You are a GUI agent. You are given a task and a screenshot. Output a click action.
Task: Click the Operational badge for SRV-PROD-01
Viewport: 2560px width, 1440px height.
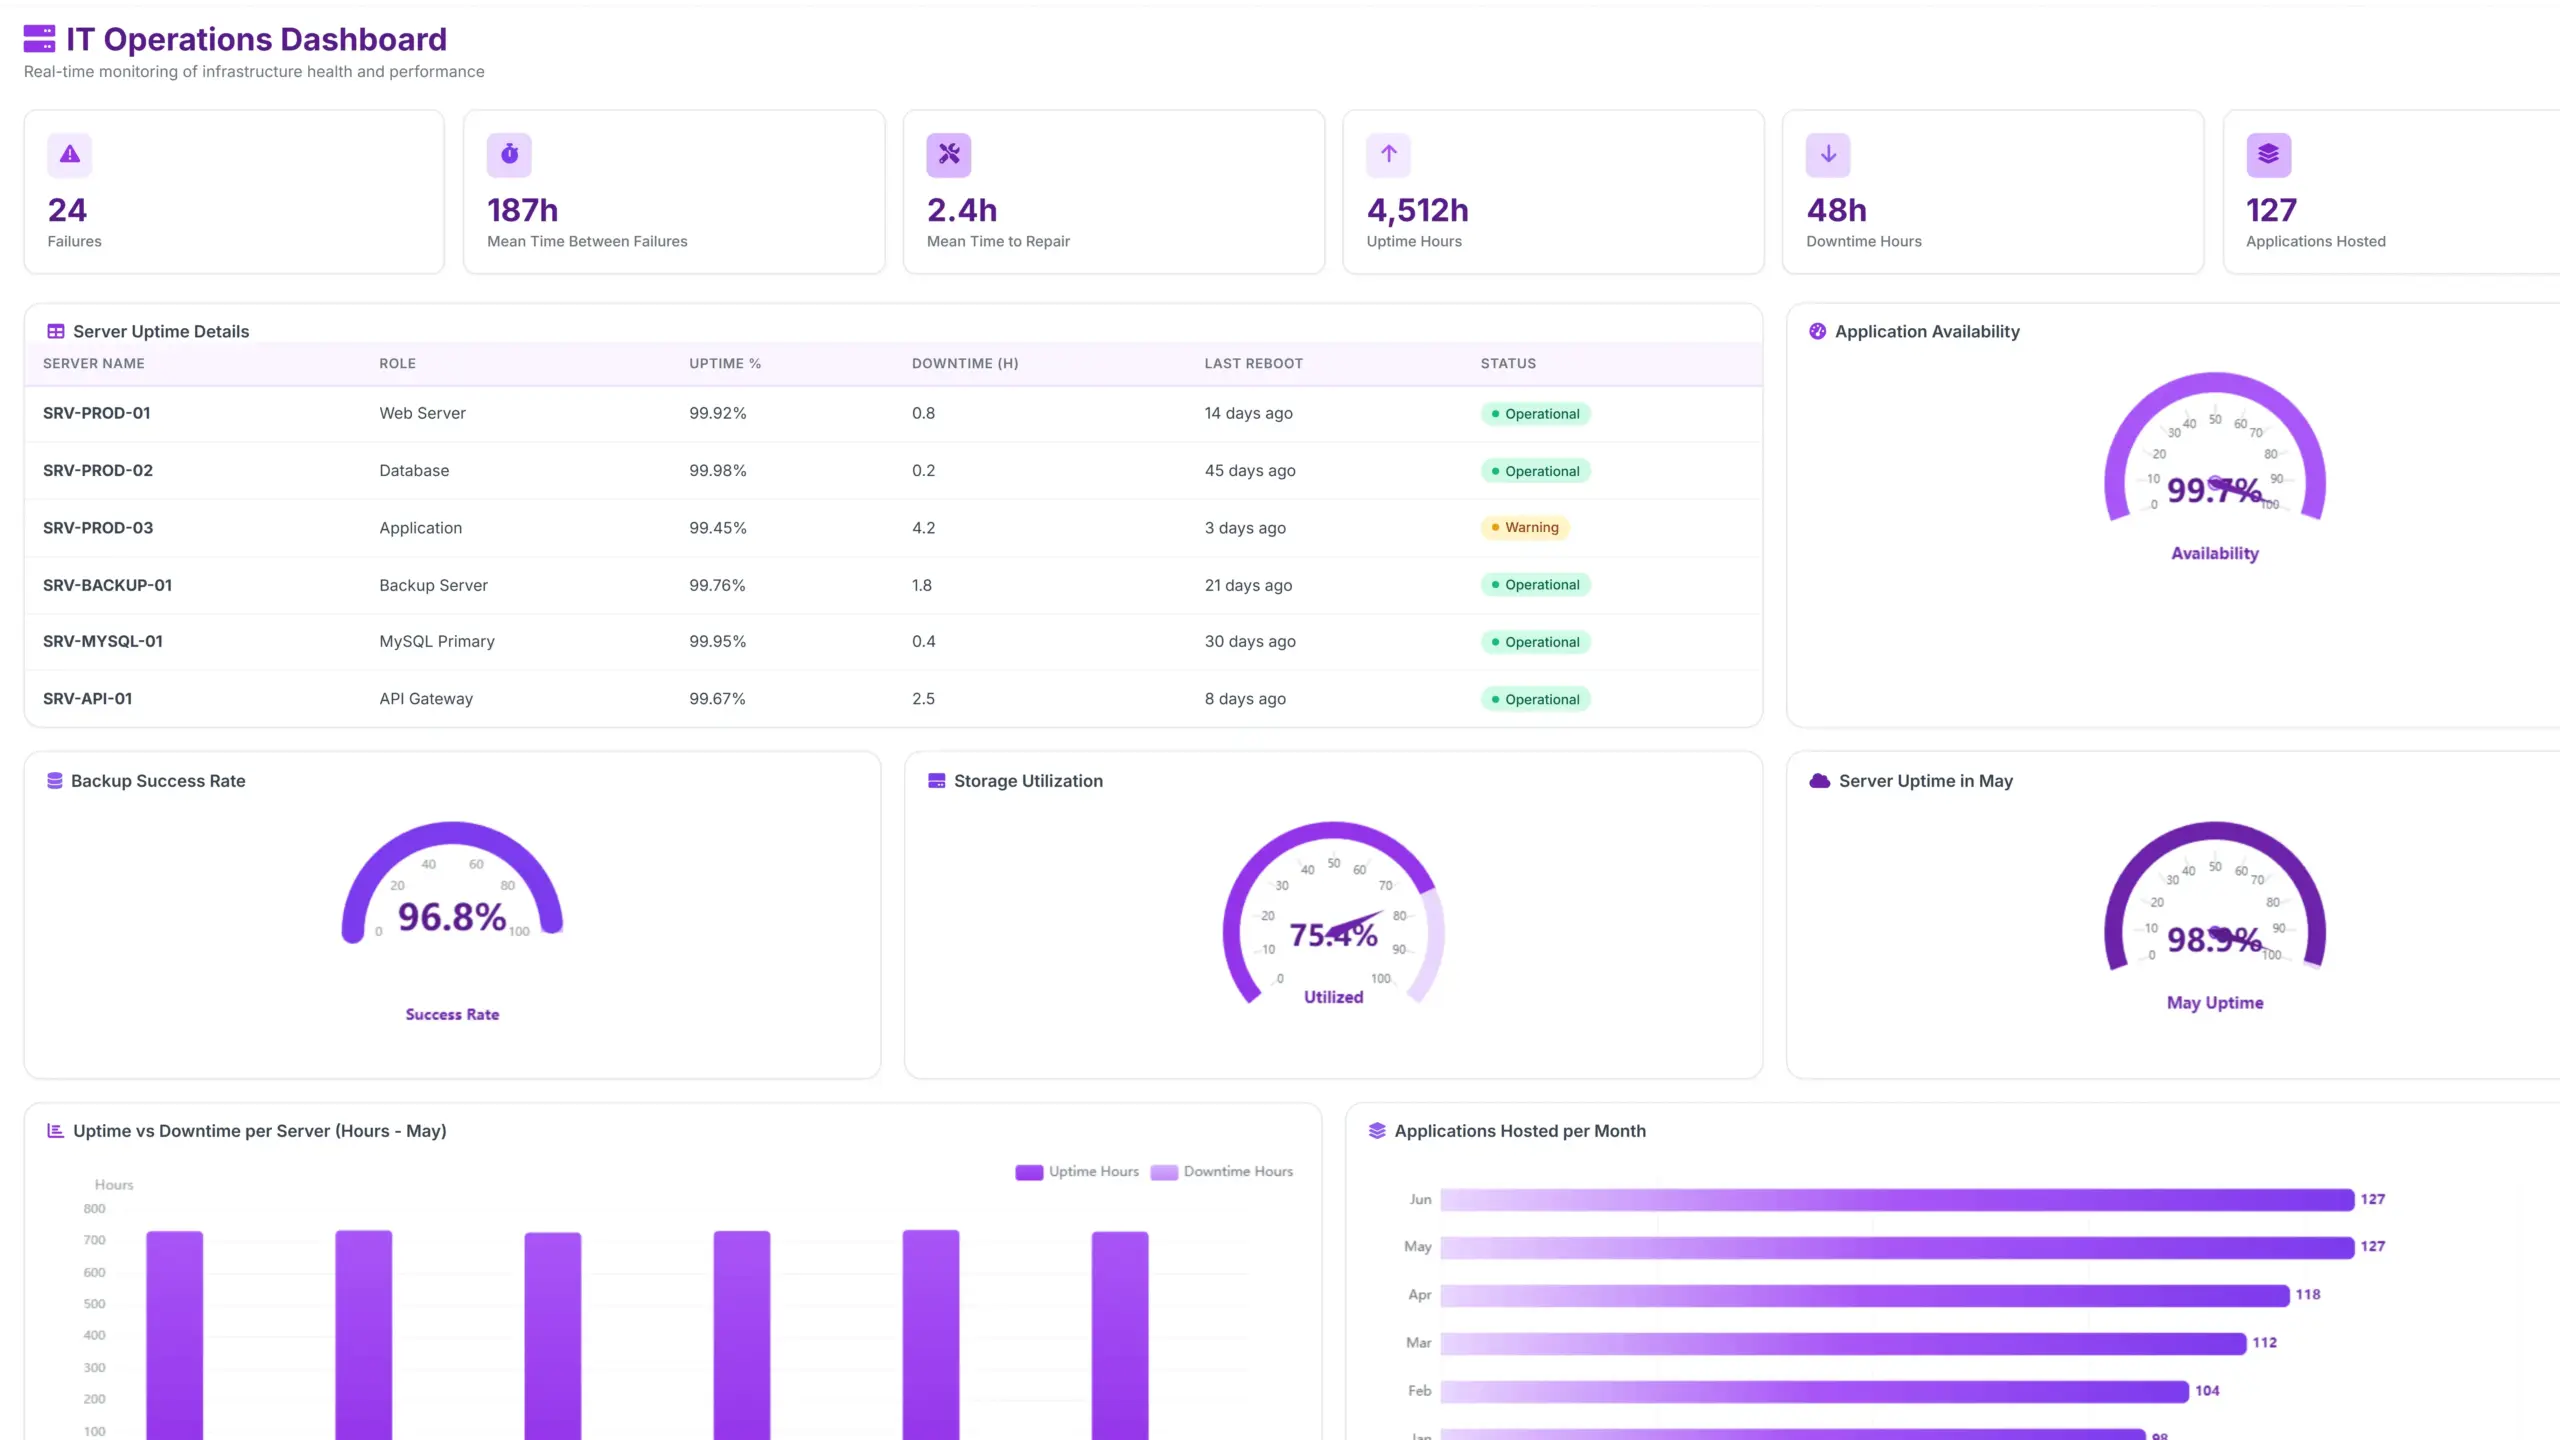1535,414
